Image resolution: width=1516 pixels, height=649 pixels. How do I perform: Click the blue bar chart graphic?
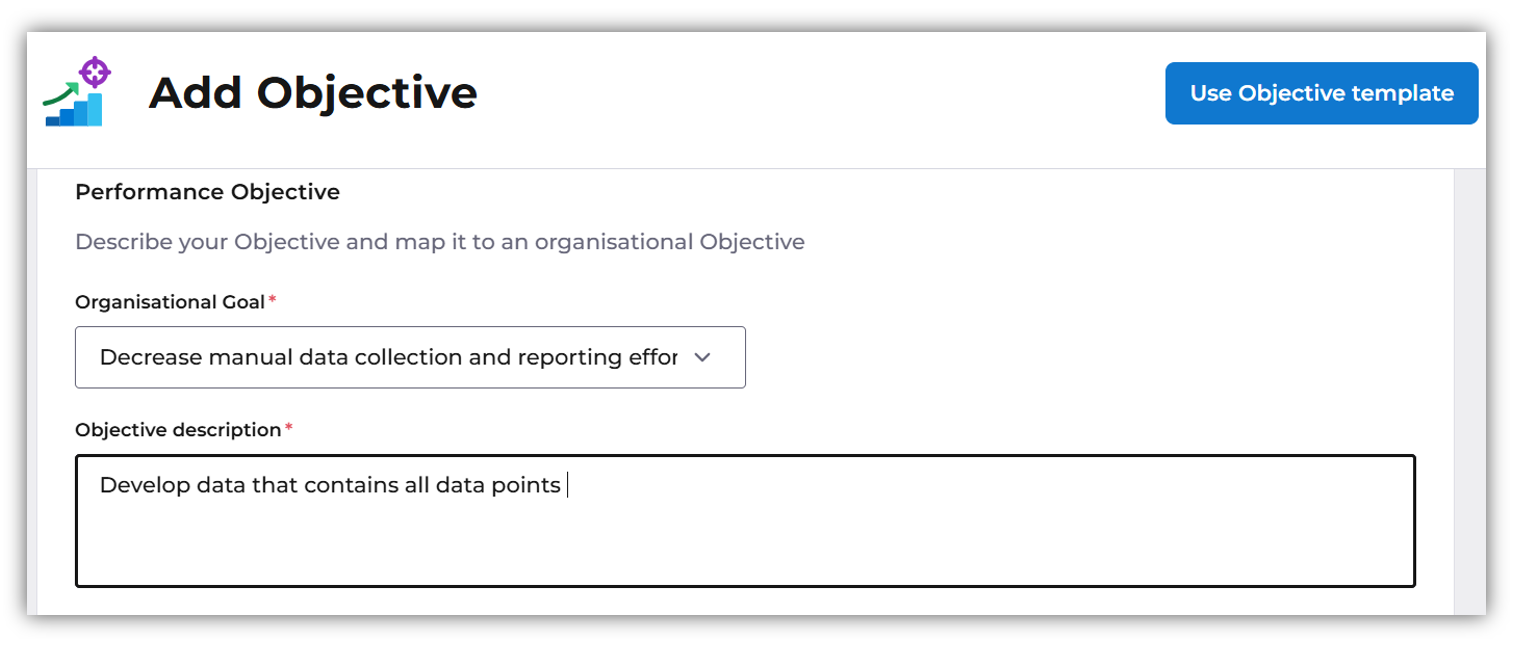pos(76,111)
